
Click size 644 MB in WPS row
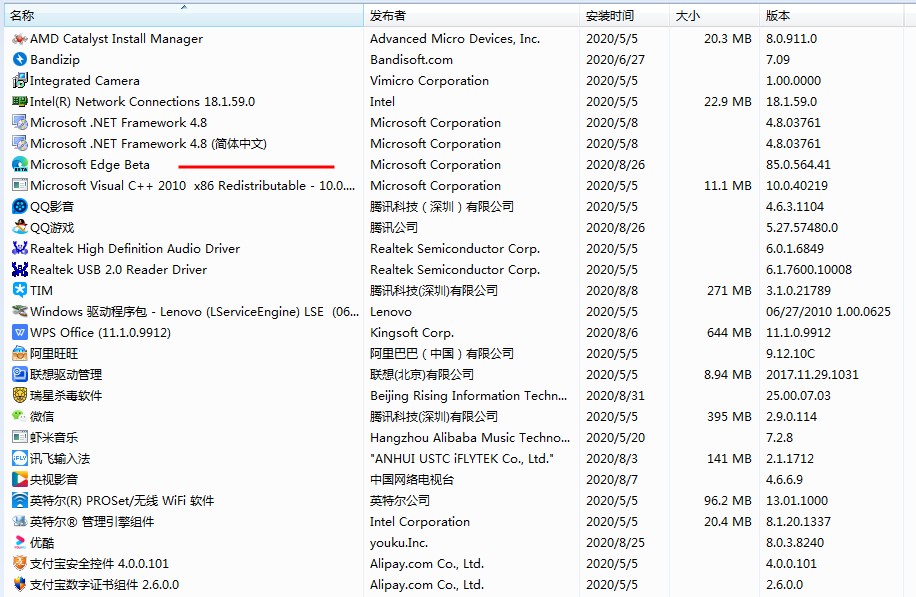point(729,332)
